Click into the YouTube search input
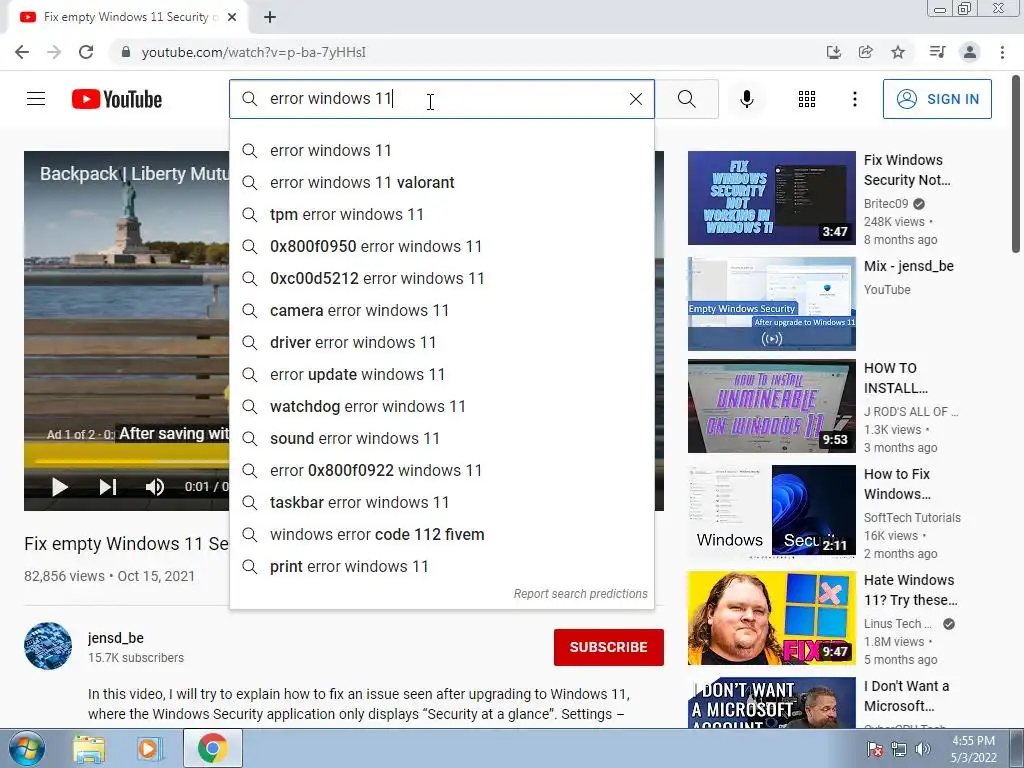This screenshot has width=1024, height=768. point(444,99)
